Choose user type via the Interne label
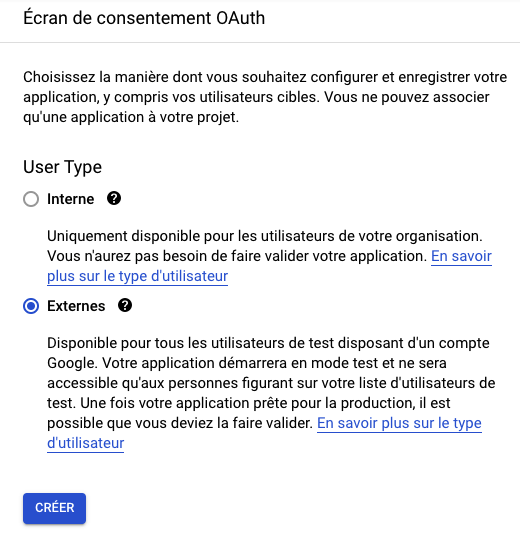 [71, 199]
